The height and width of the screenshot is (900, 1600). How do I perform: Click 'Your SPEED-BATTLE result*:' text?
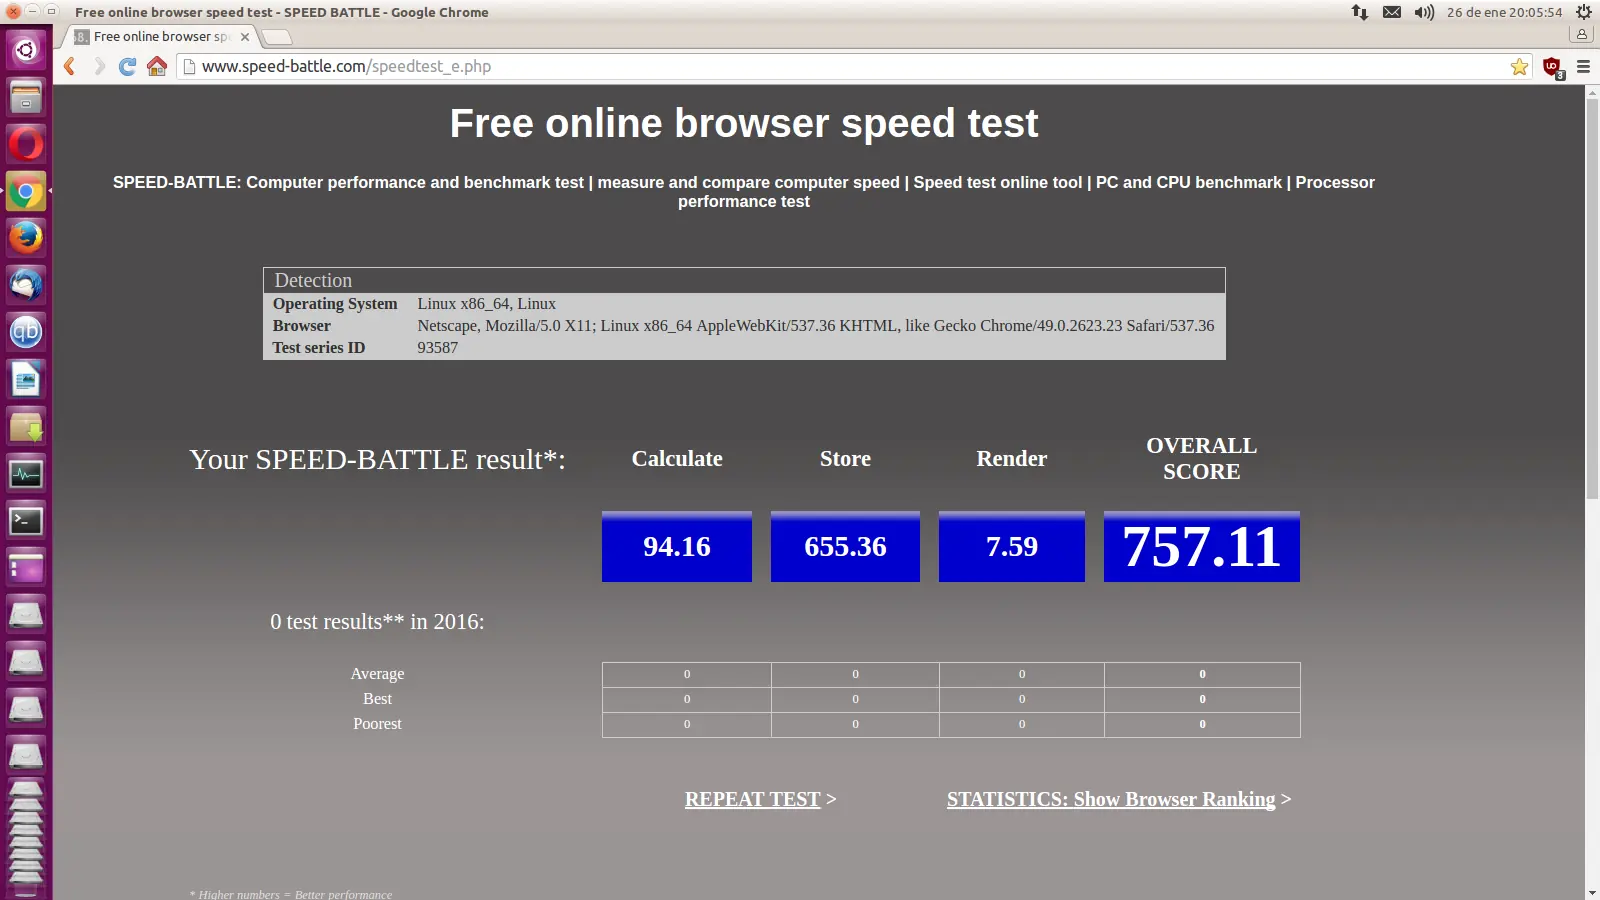click(377, 459)
